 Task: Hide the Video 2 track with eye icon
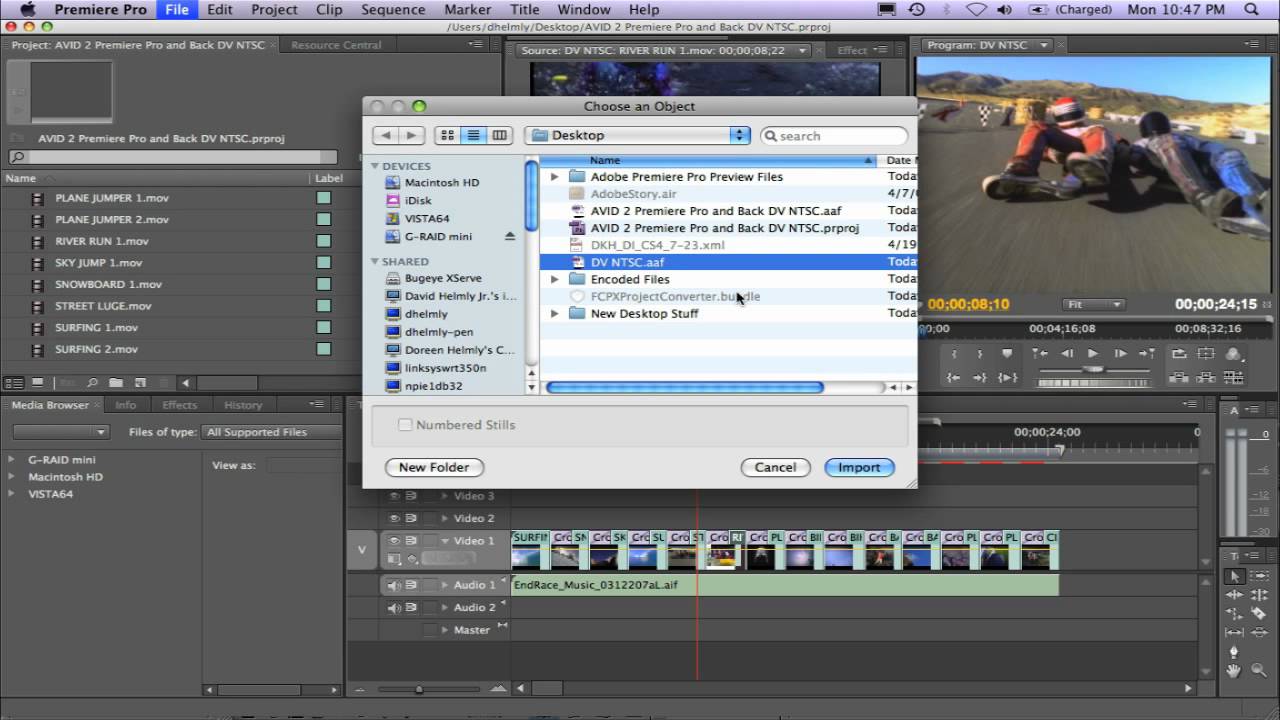[x=394, y=518]
